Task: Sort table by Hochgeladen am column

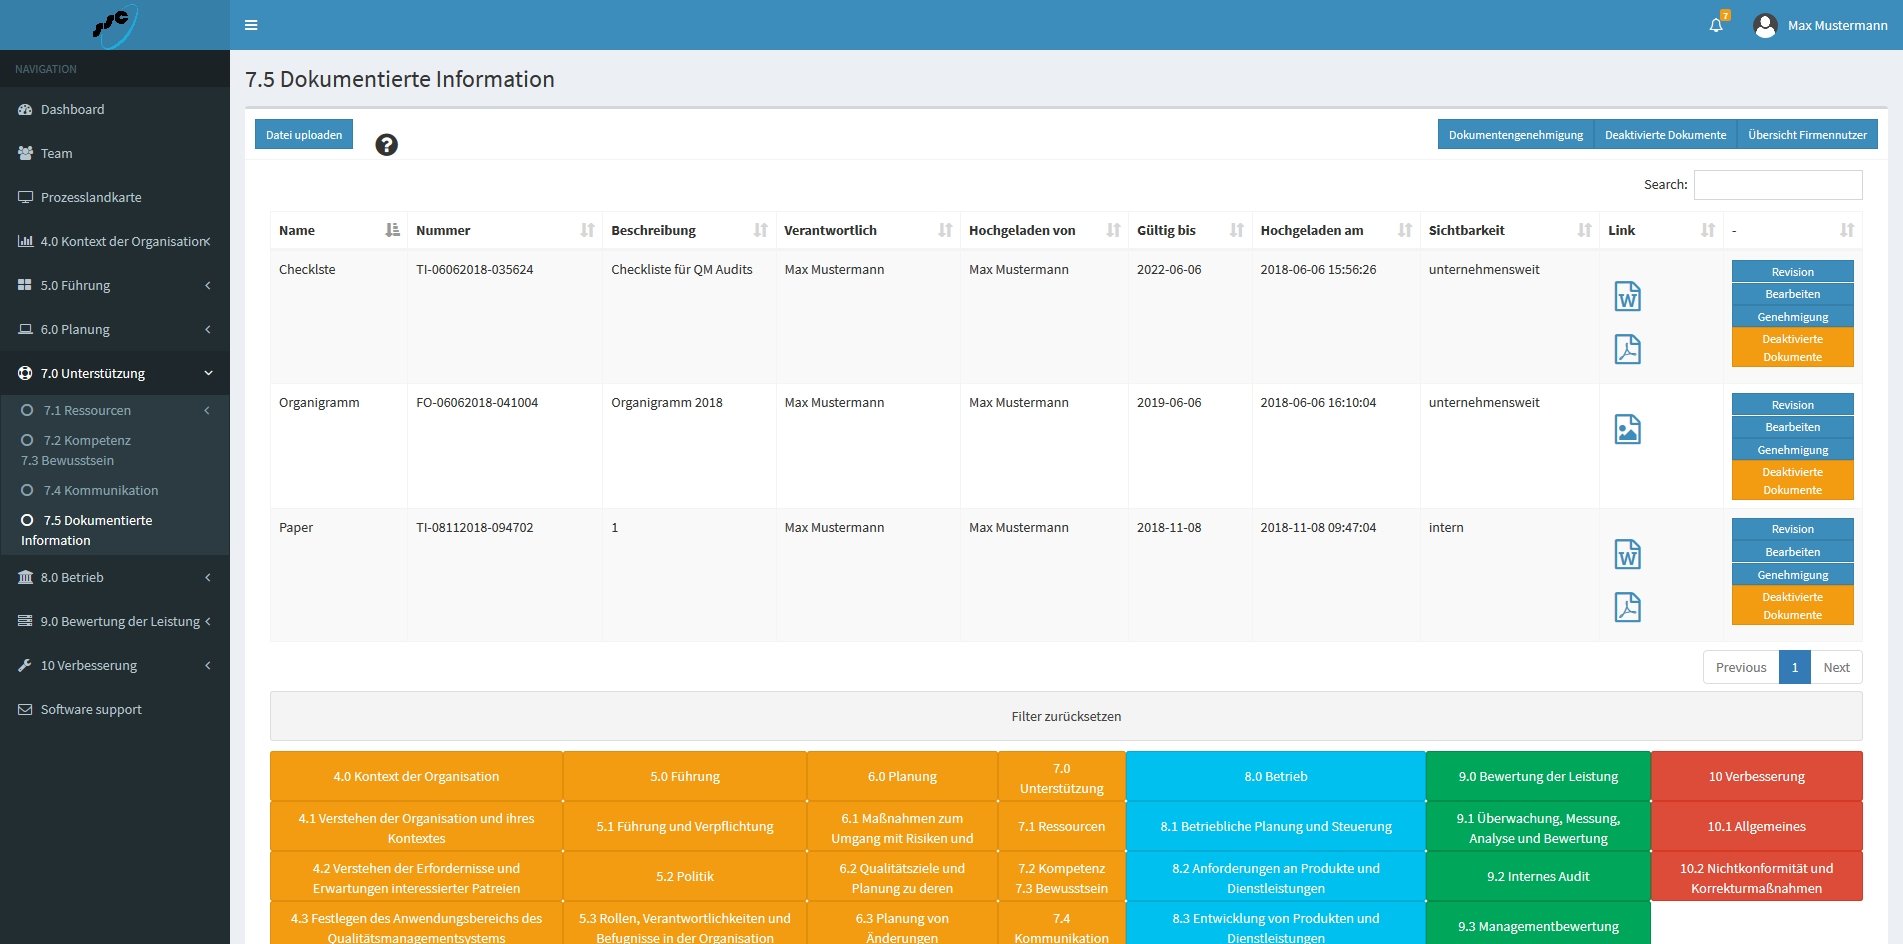Action: [1336, 230]
